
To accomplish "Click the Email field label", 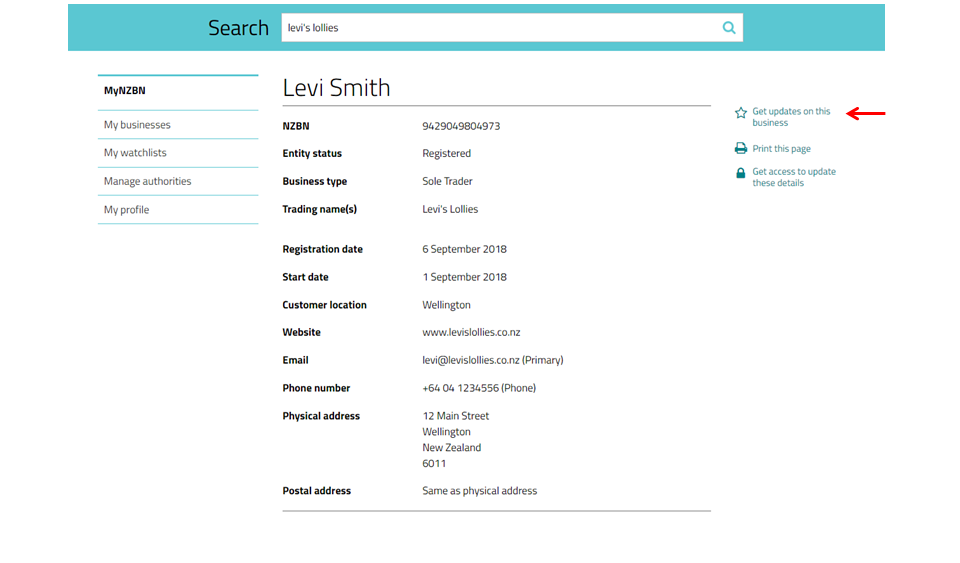I will (x=295, y=360).
